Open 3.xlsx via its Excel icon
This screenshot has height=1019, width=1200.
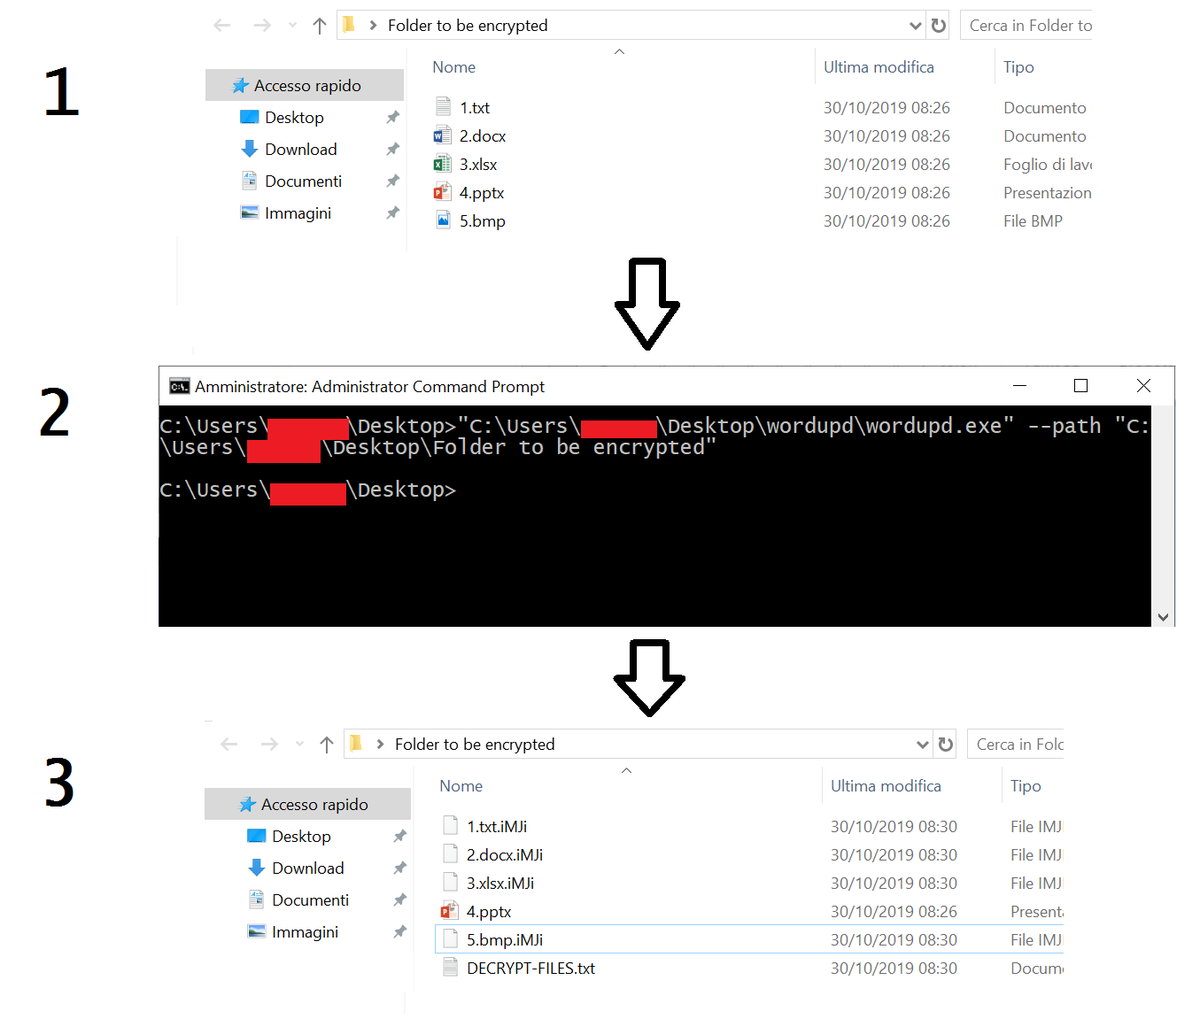click(x=442, y=163)
